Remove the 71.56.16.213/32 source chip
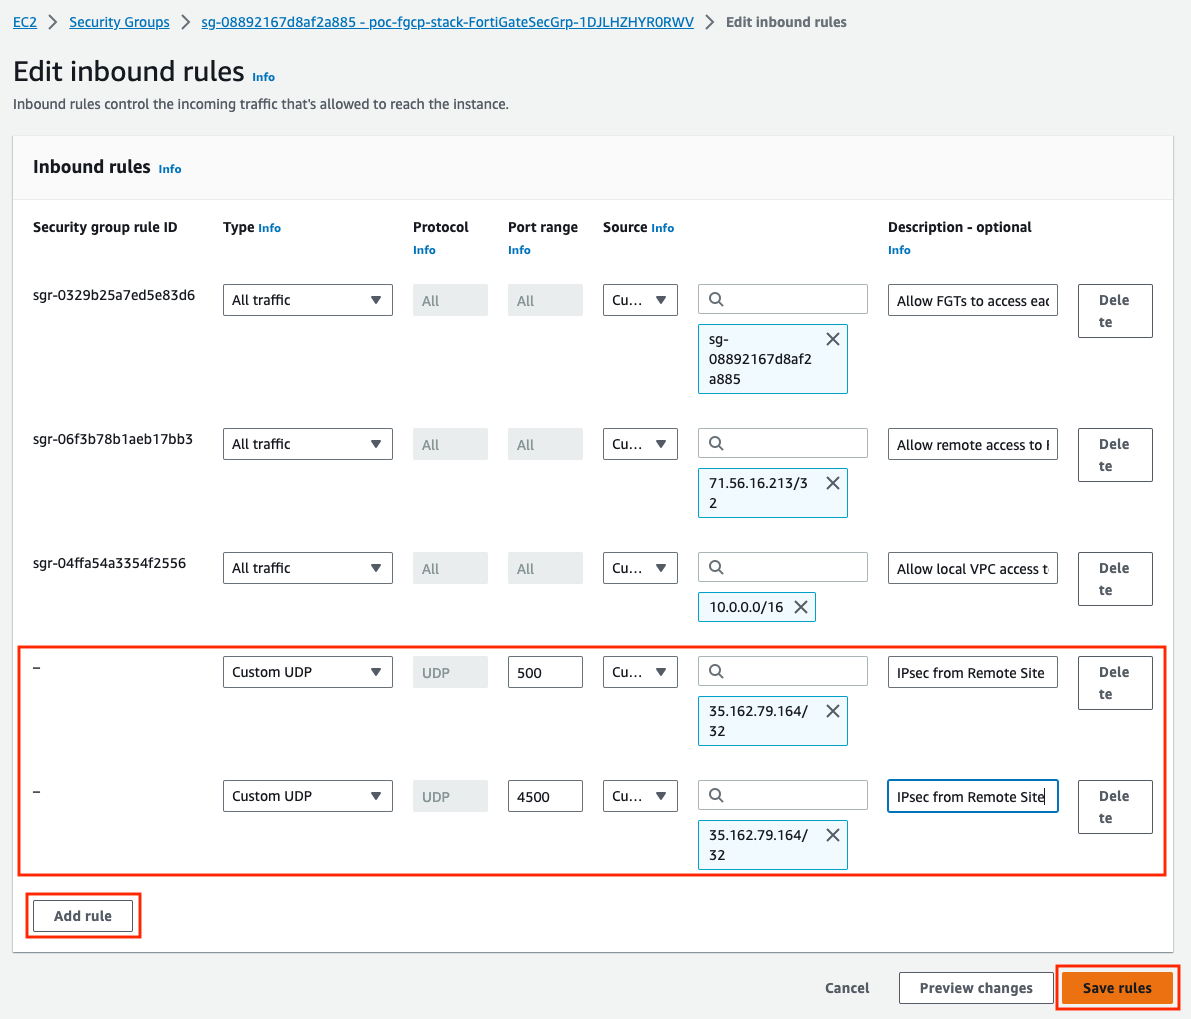Viewport: 1191px width, 1019px height. click(832, 483)
